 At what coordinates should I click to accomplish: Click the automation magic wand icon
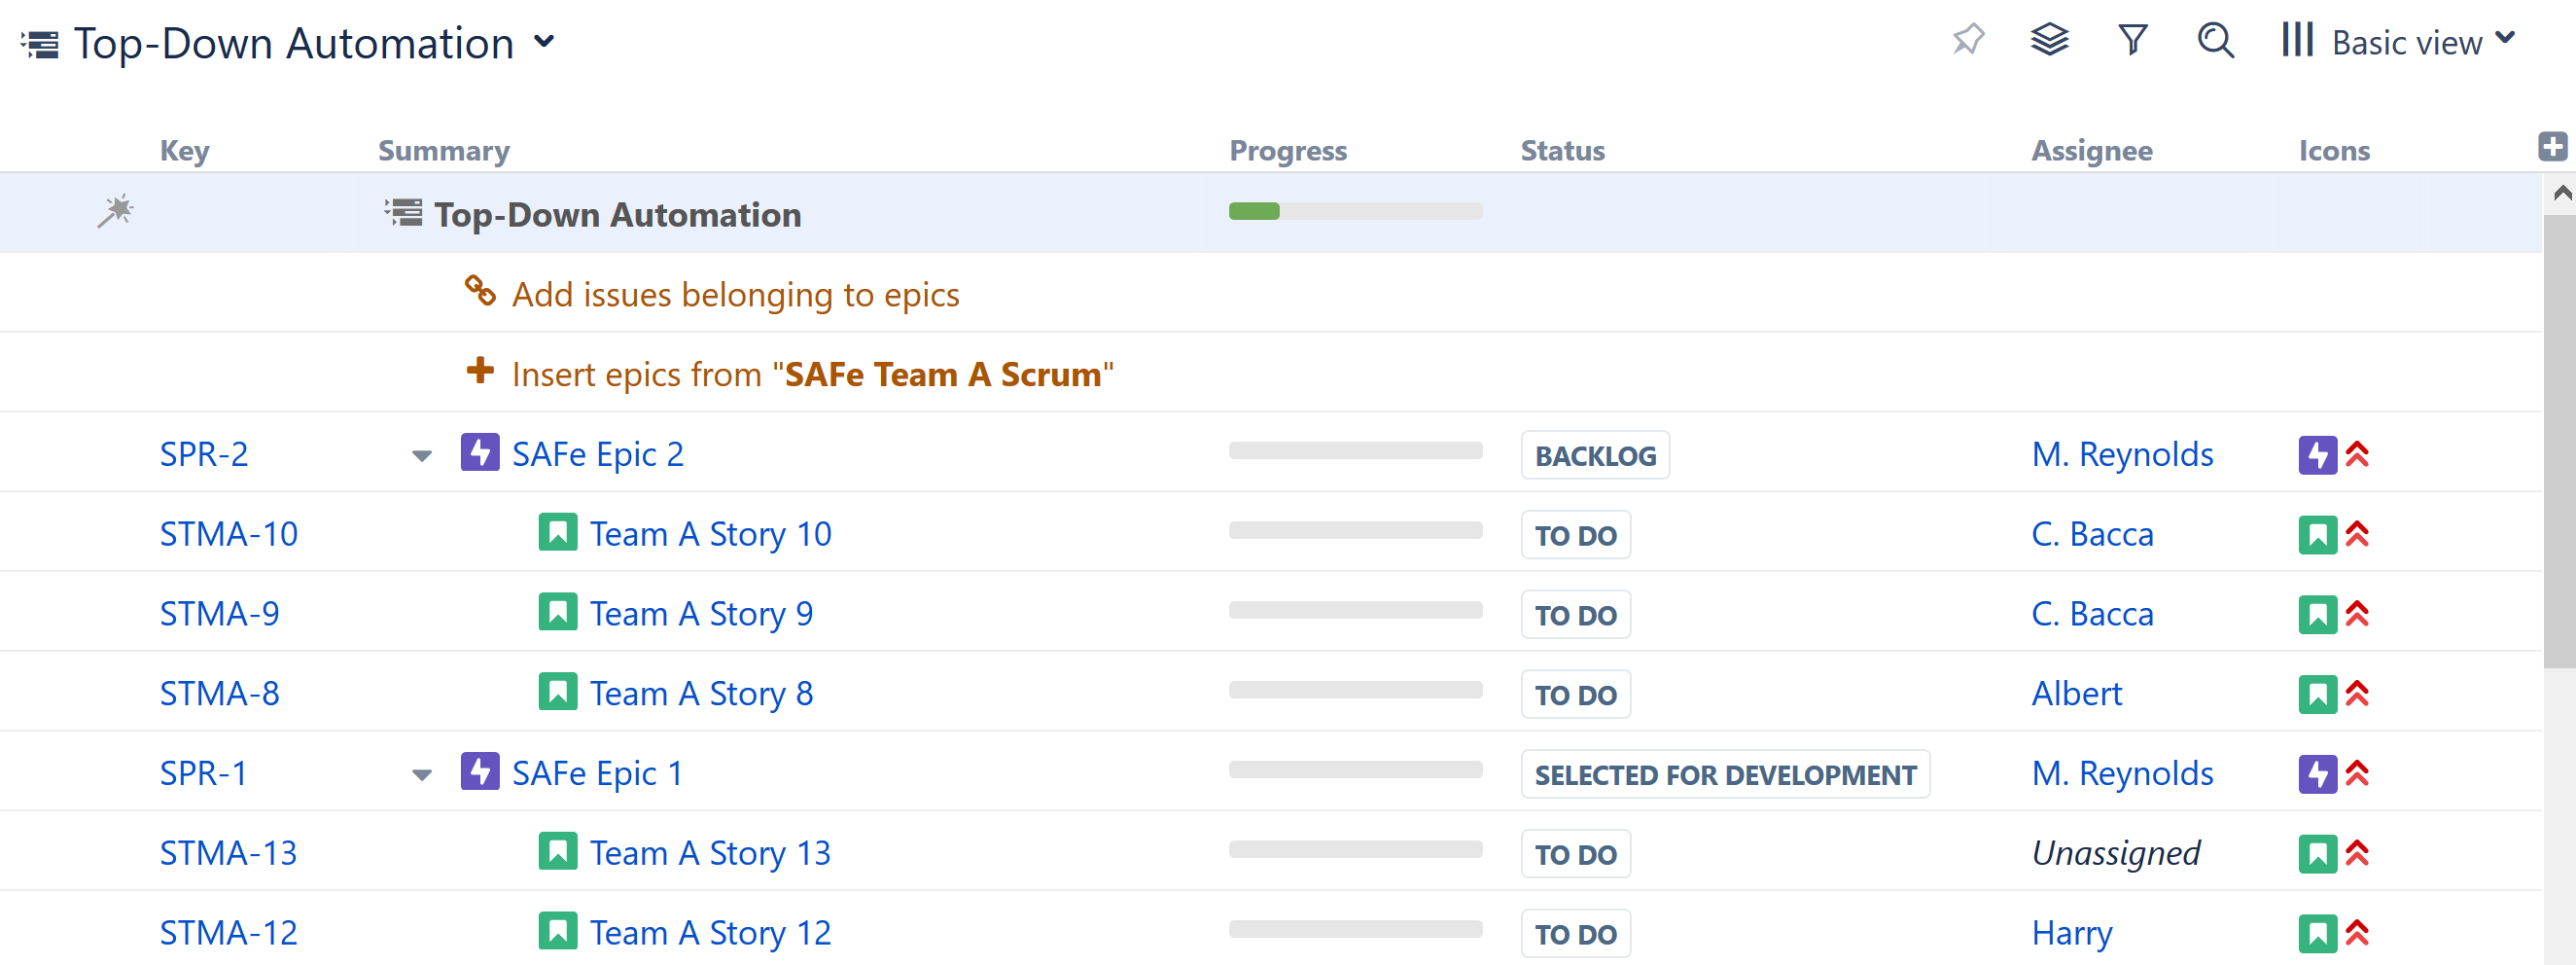115,212
